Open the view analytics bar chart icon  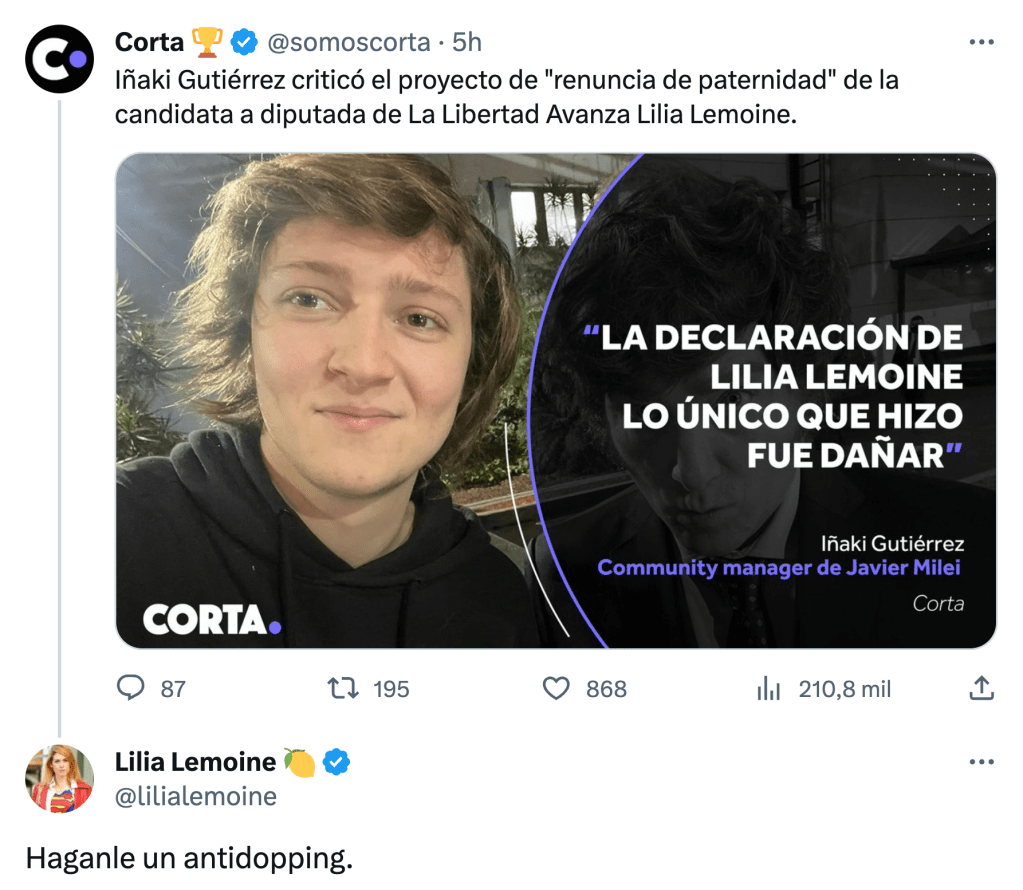[769, 688]
